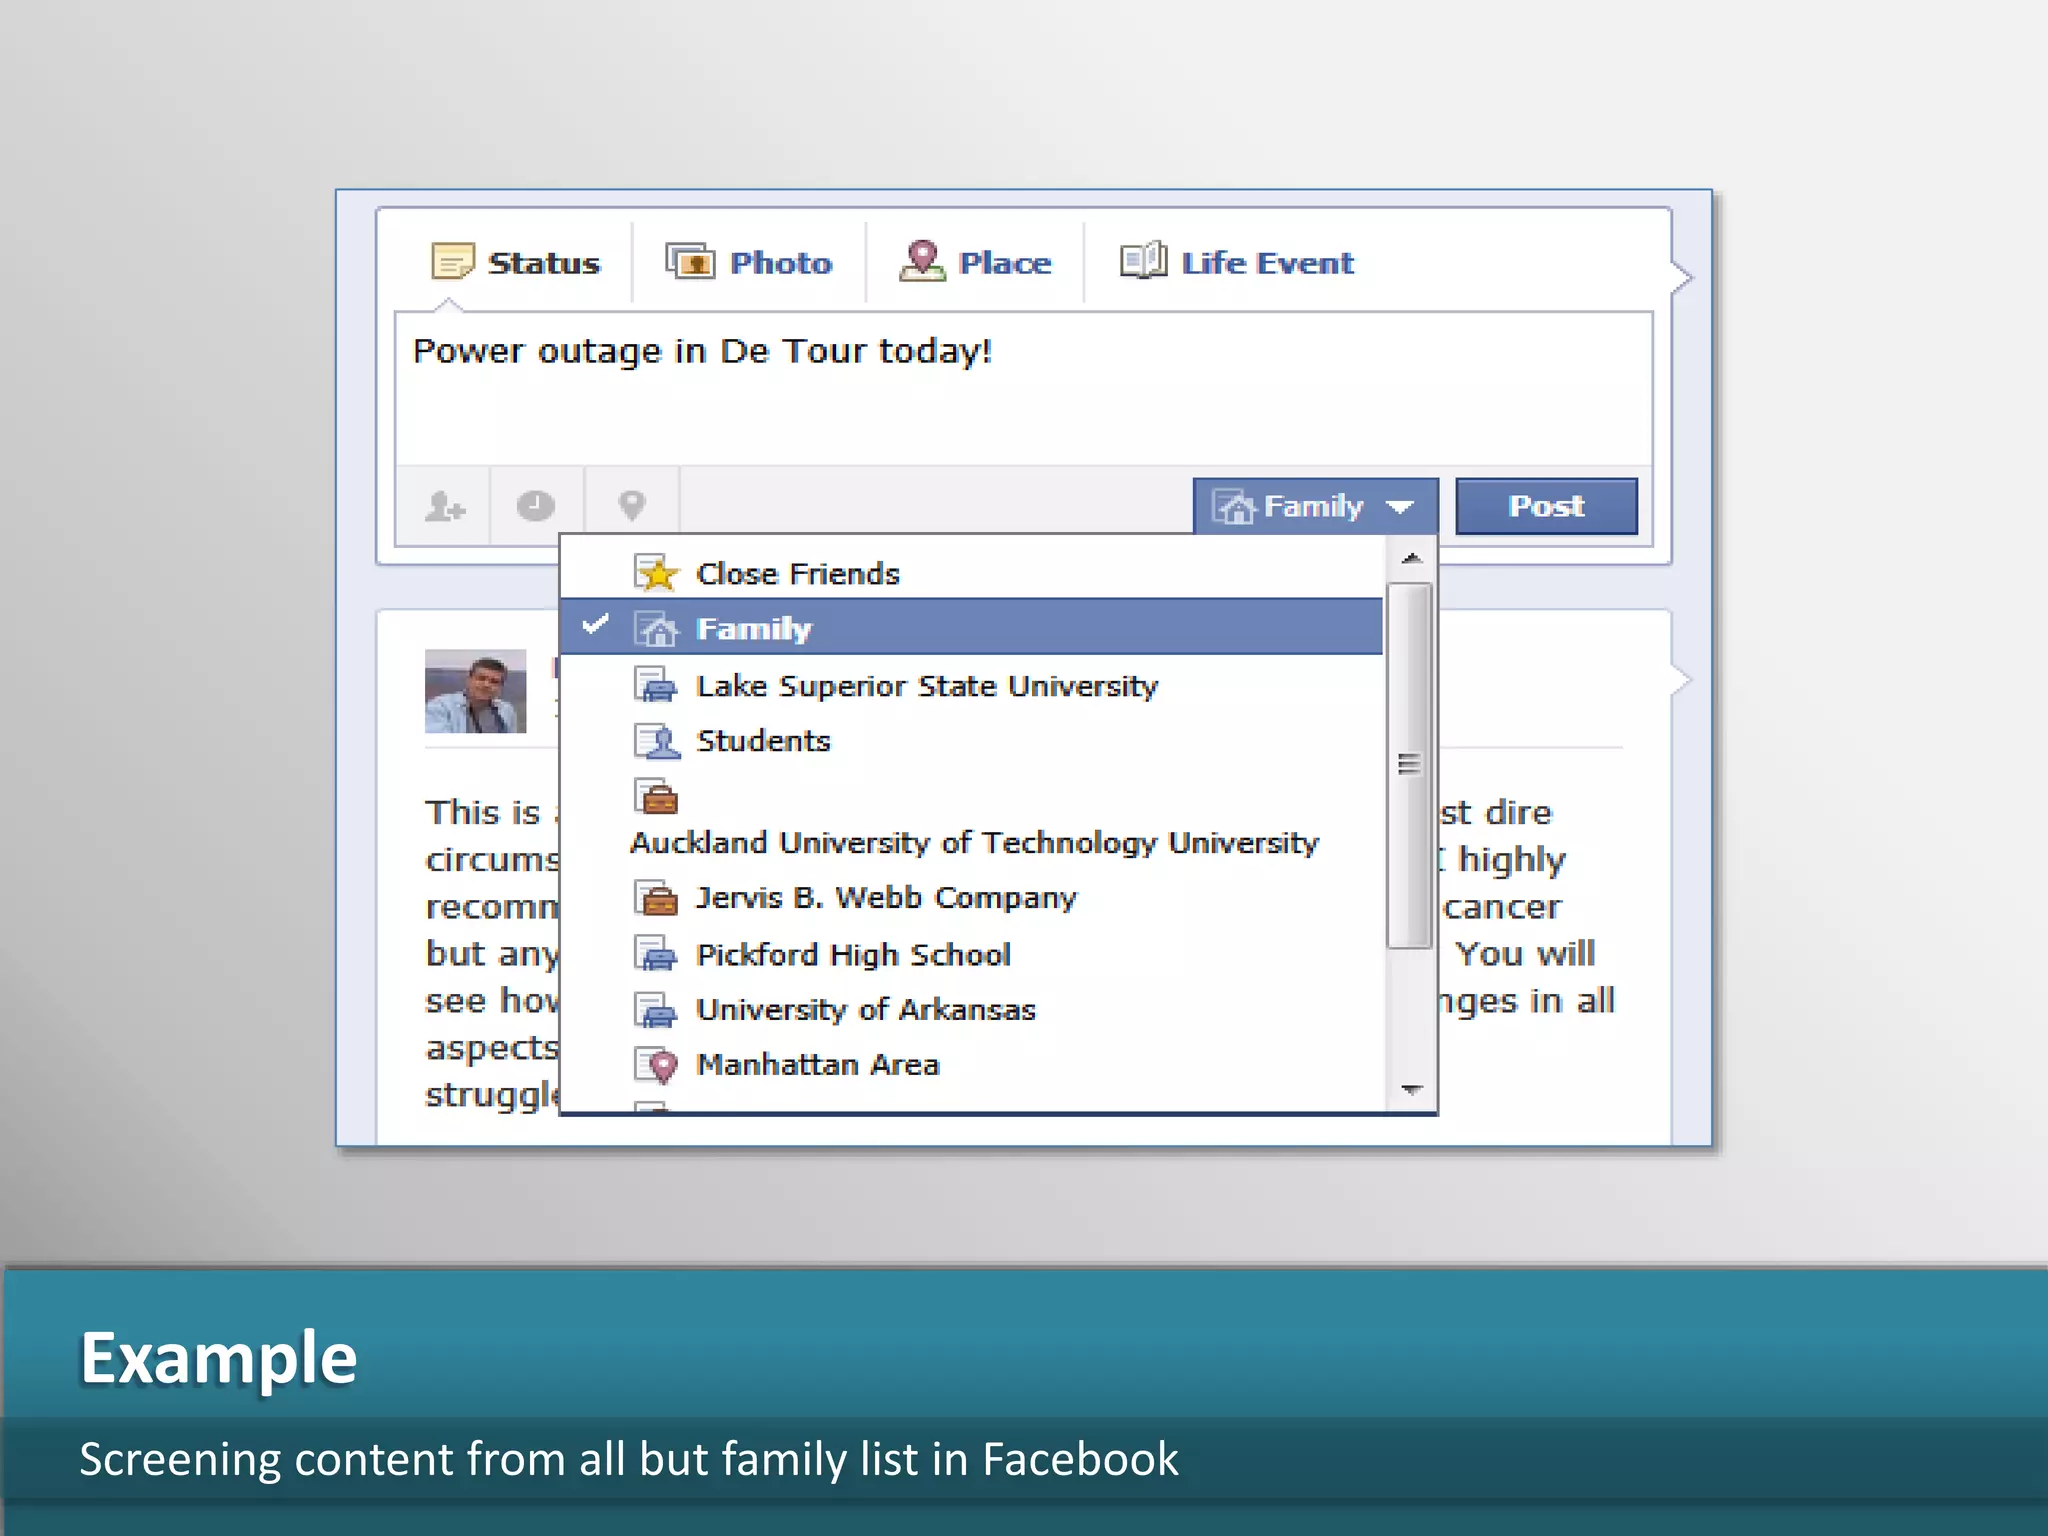The height and width of the screenshot is (1536, 2048).
Task: Choose Jervis B. Webb Company list
Action: click(x=972, y=898)
